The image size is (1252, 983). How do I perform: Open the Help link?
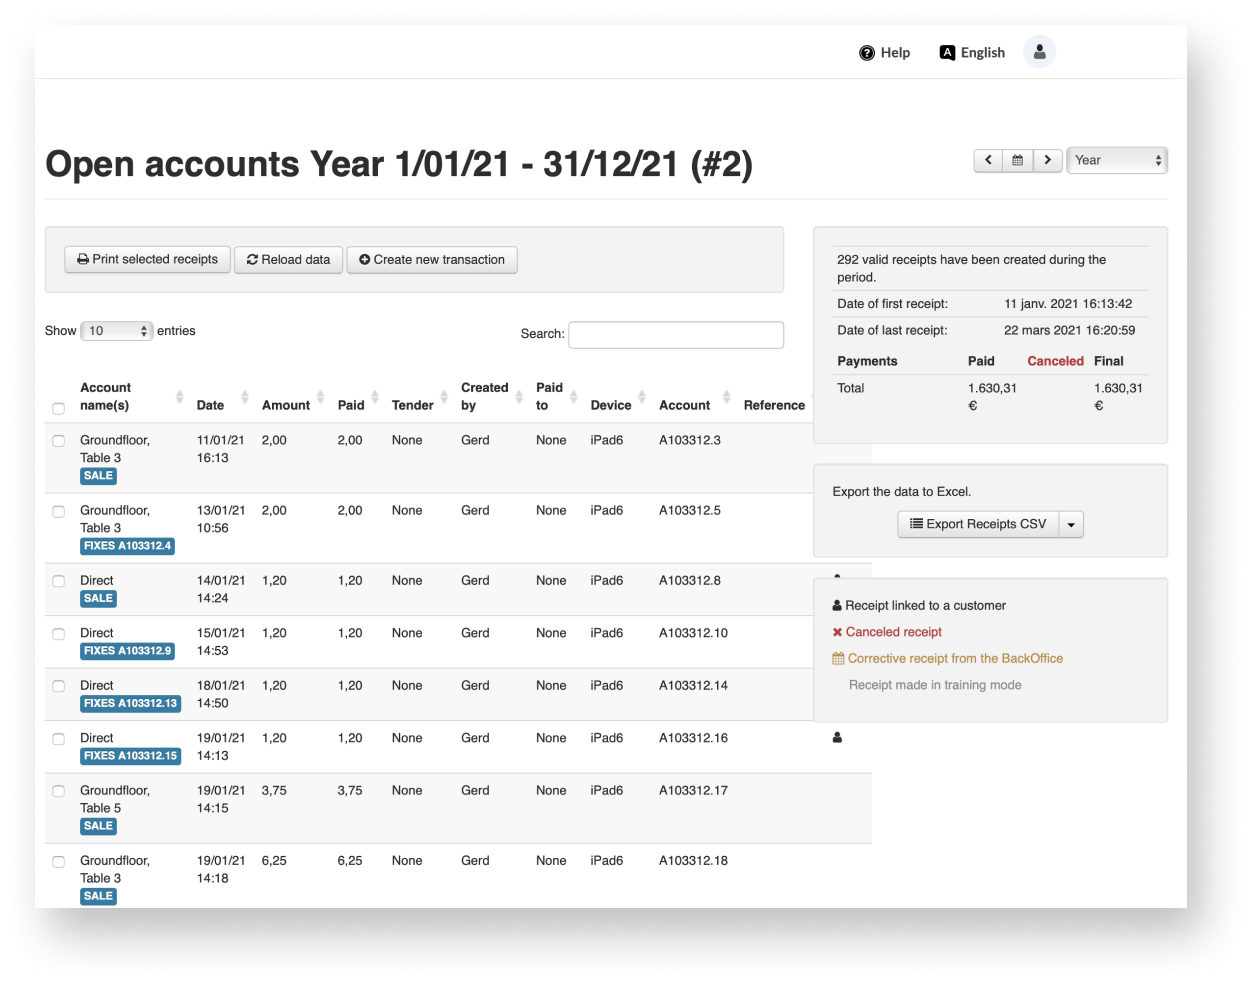point(885,53)
